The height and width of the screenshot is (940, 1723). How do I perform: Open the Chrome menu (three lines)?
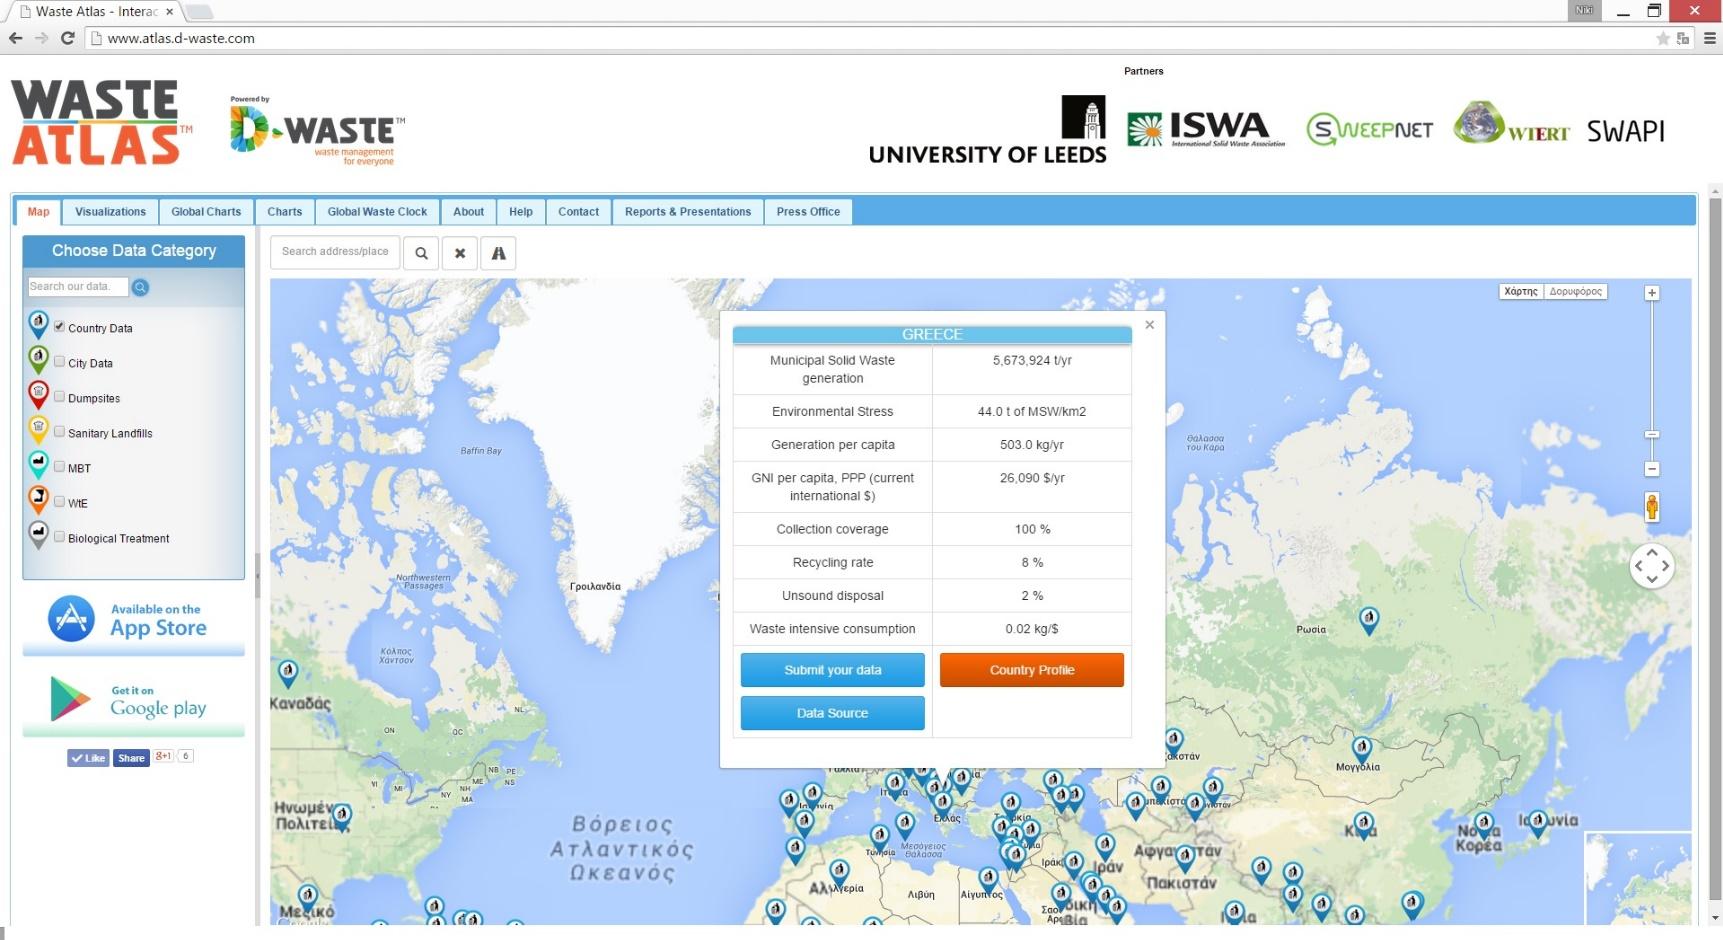pos(1710,38)
